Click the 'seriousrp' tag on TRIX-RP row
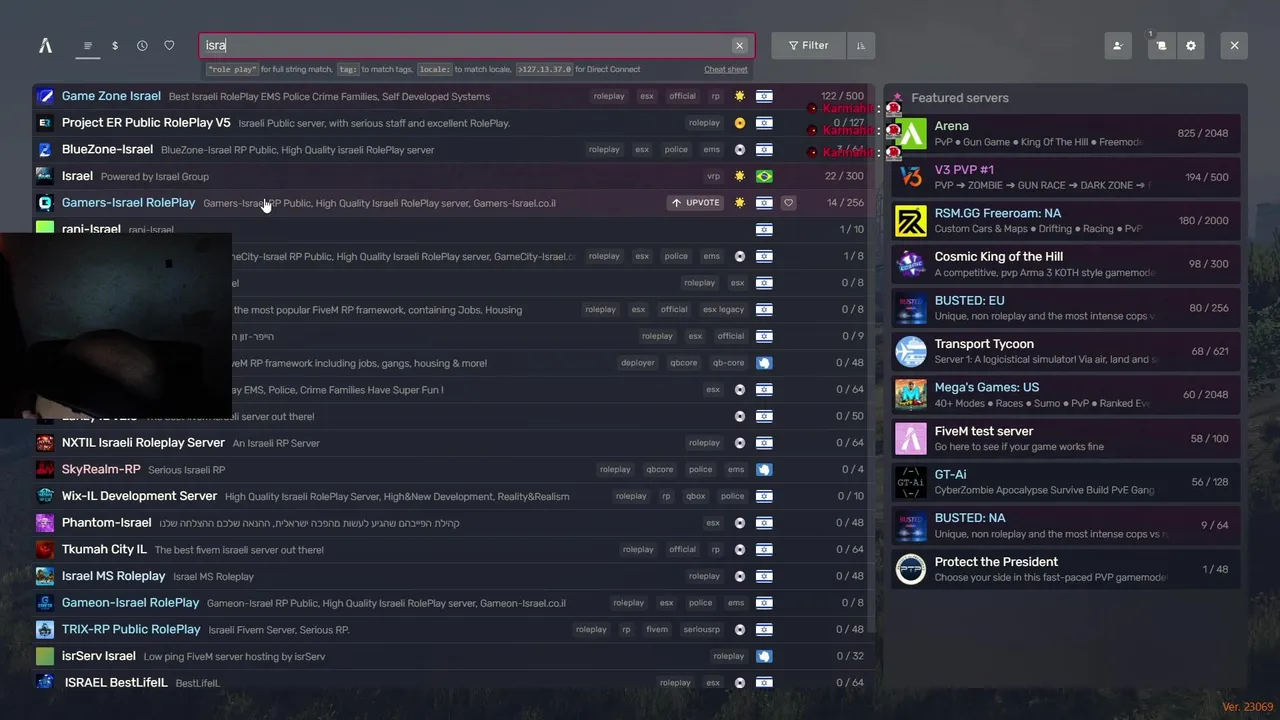This screenshot has height=720, width=1280. click(701, 629)
